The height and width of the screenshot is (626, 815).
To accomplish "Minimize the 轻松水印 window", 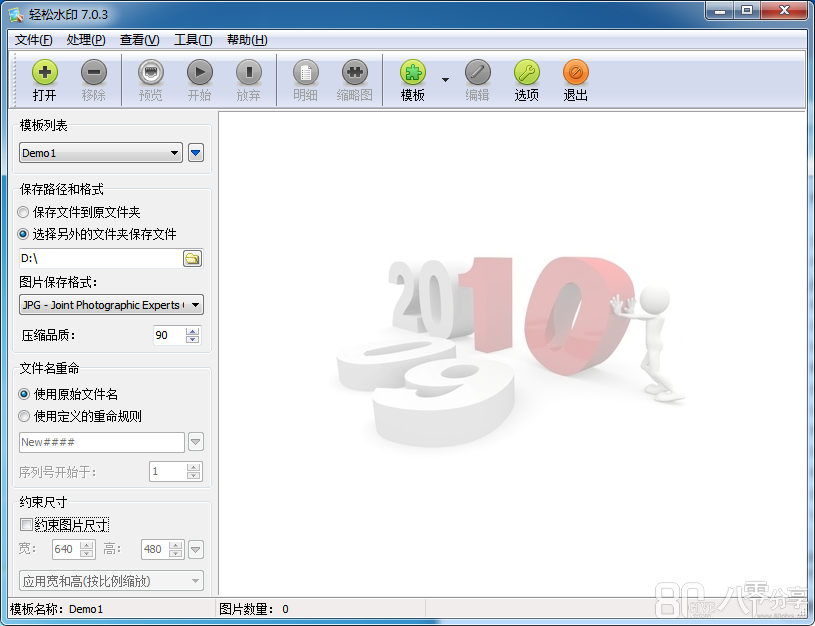I will [720, 10].
